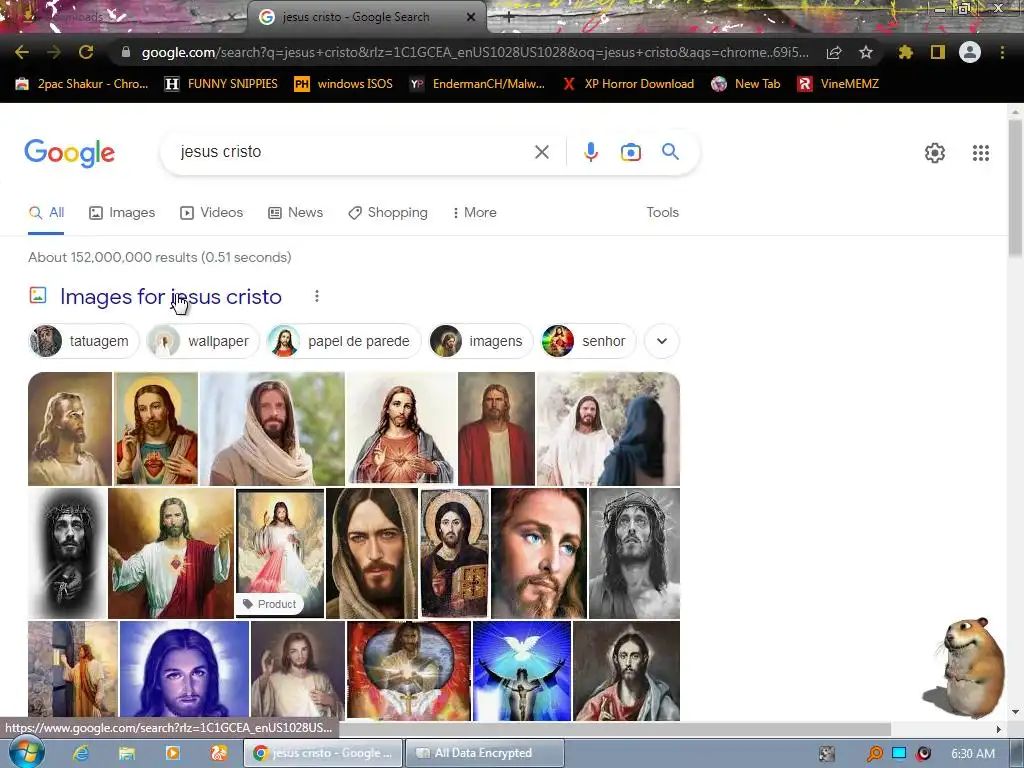Click the blue monitor icon in system tray
The image size is (1024, 768).
pyautogui.click(x=899, y=753)
